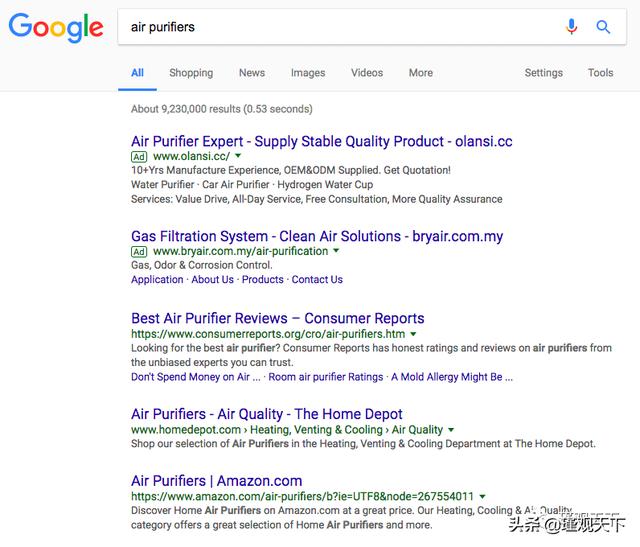This screenshot has height=547, width=640.
Task: Click About 9,230,000 results text
Action: [x=222, y=109]
